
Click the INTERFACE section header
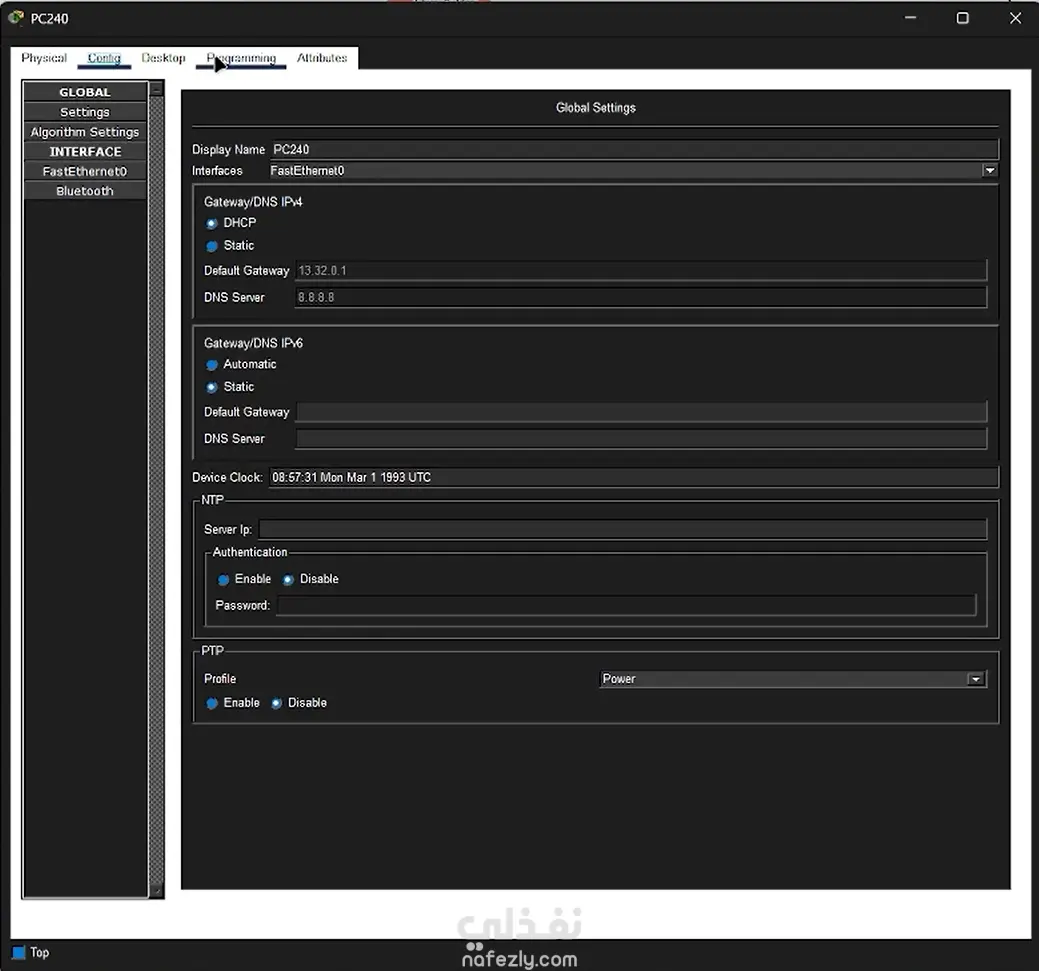(x=85, y=152)
